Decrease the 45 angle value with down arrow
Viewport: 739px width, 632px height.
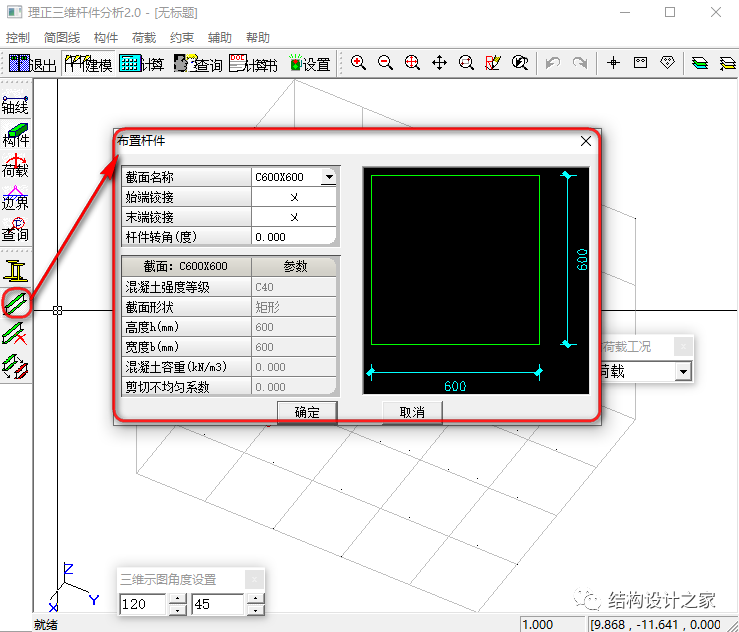click(x=255, y=610)
